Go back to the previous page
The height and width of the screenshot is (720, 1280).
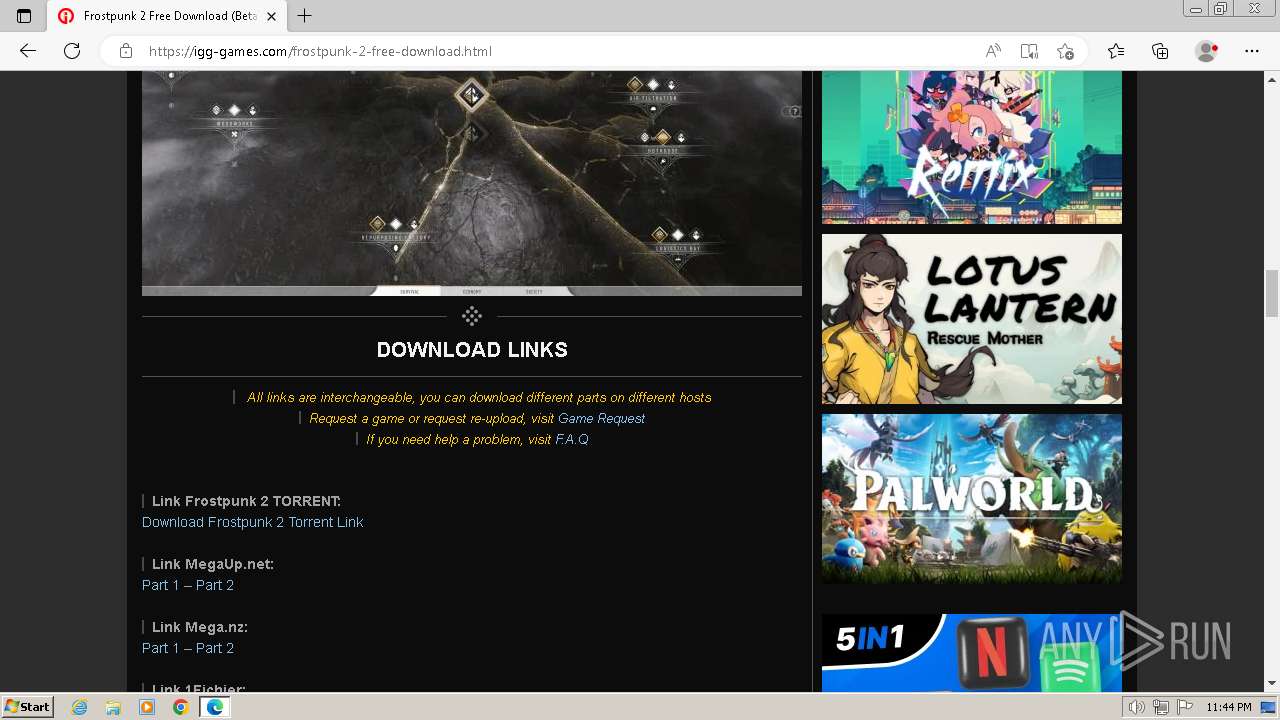[x=28, y=51]
